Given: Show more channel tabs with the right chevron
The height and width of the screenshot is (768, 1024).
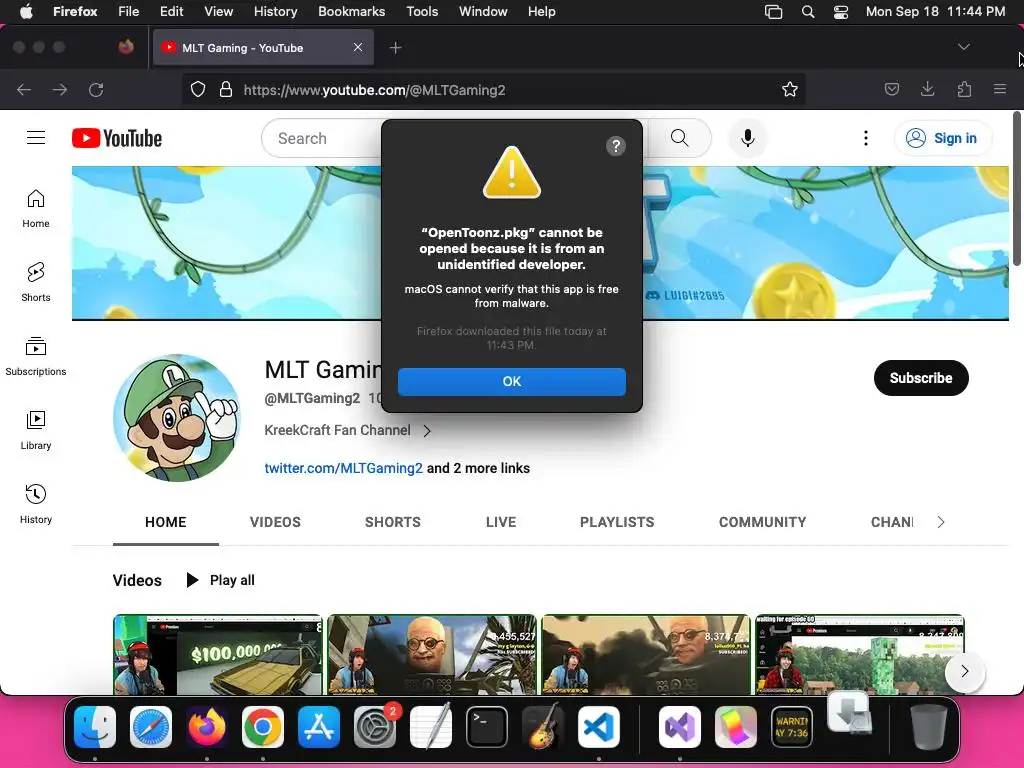Looking at the screenshot, I should (x=940, y=522).
